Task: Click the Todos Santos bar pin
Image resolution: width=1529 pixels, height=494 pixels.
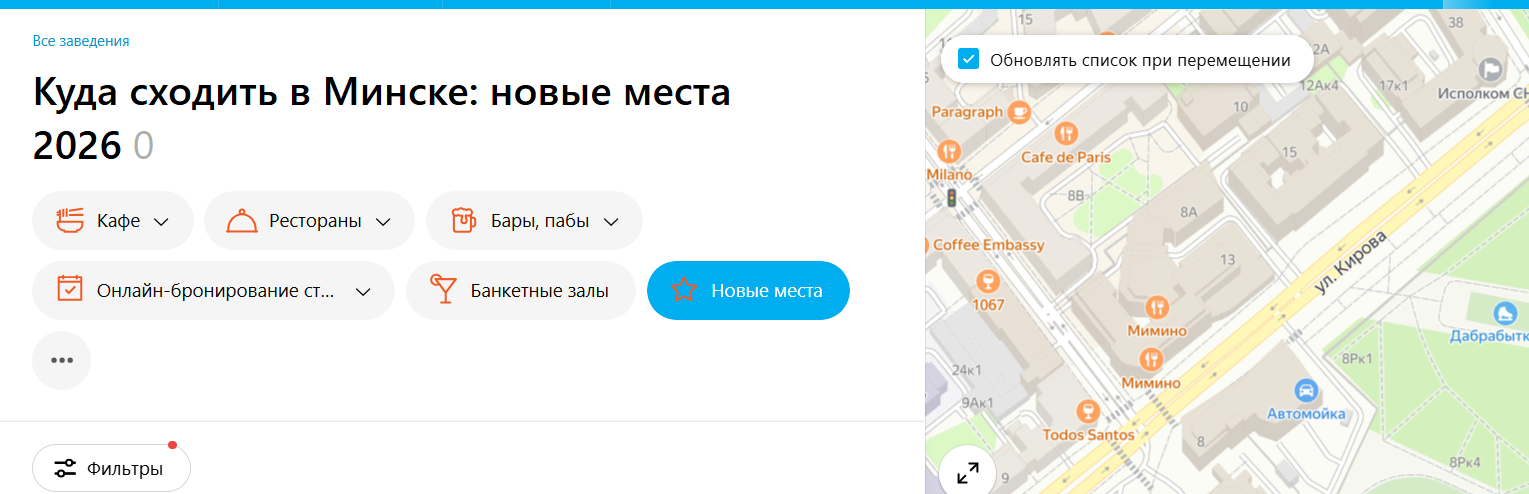Action: [x=1088, y=411]
